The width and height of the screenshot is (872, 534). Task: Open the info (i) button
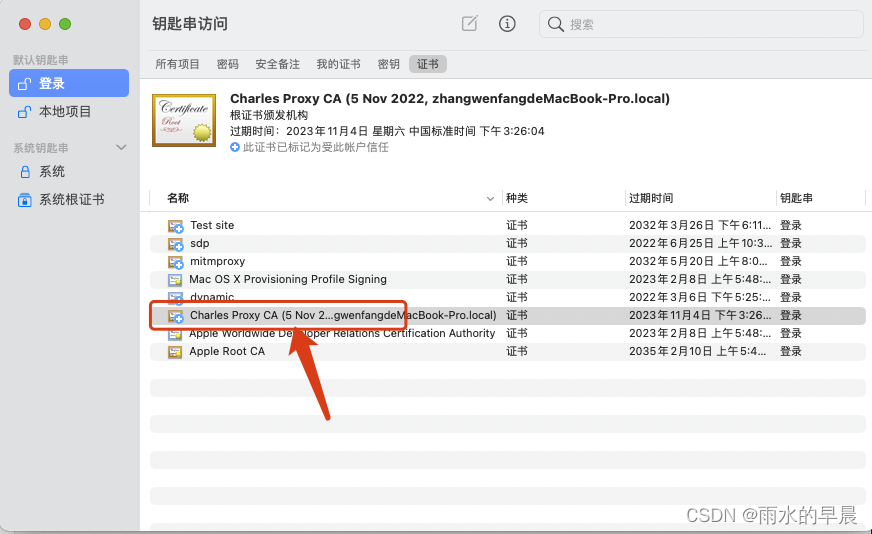click(x=507, y=23)
